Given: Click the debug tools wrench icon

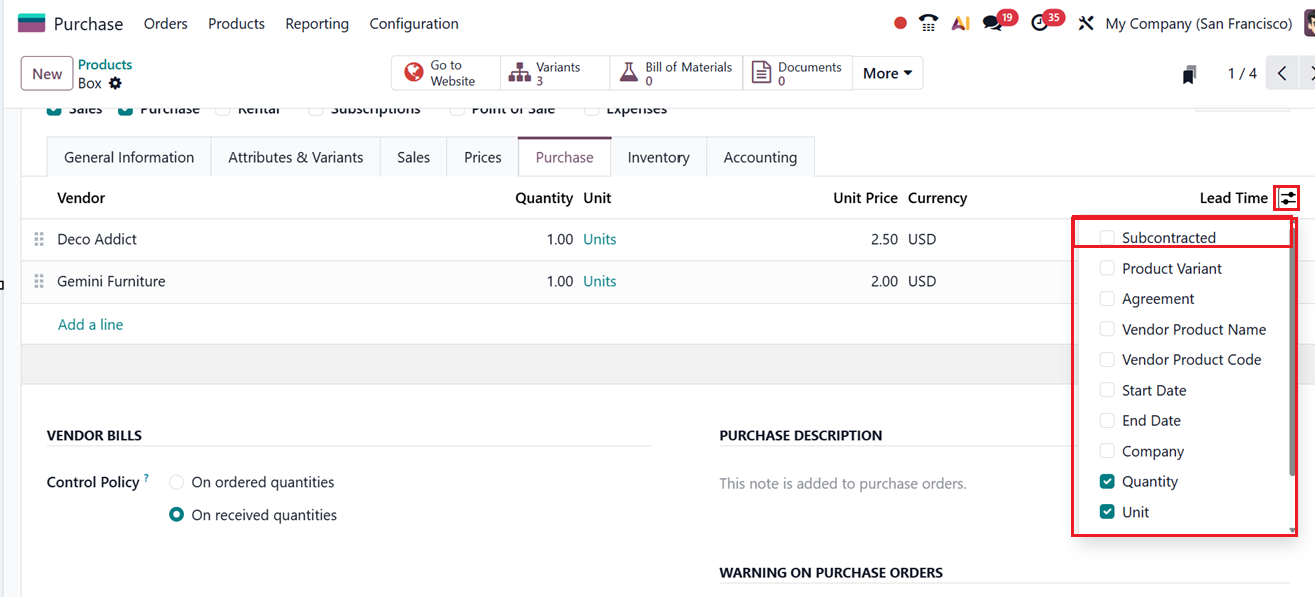Looking at the screenshot, I should [x=1086, y=23].
